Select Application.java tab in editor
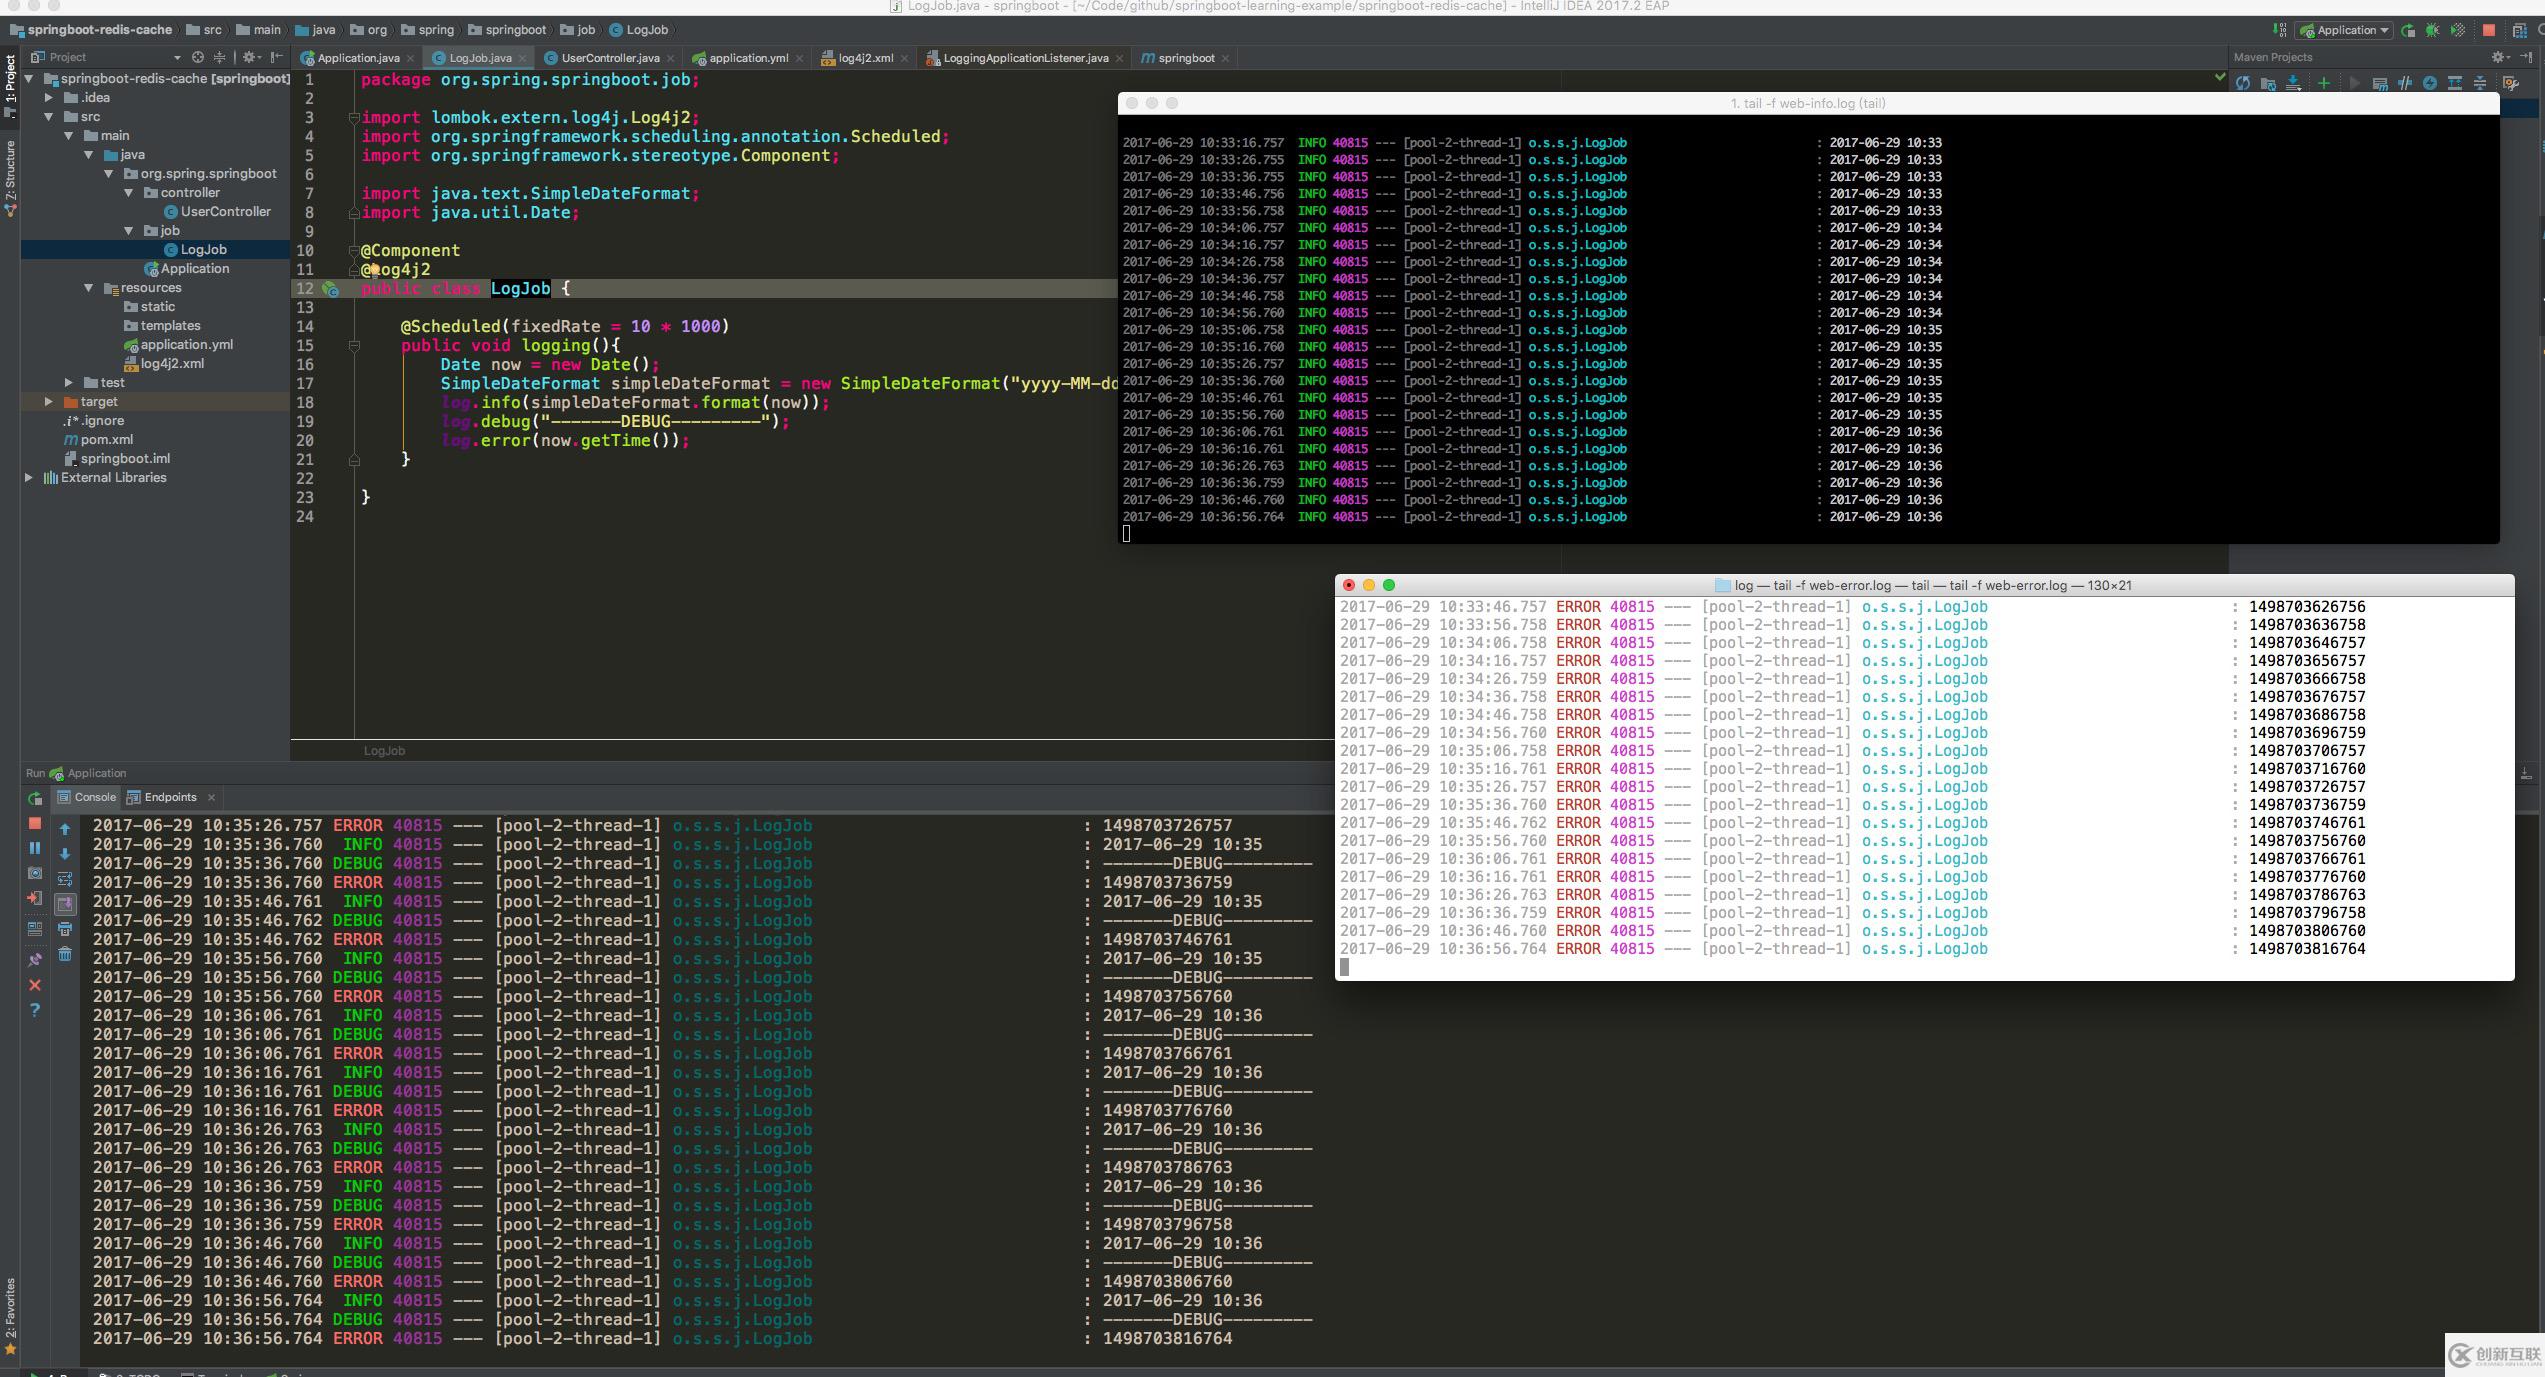 click(x=358, y=56)
